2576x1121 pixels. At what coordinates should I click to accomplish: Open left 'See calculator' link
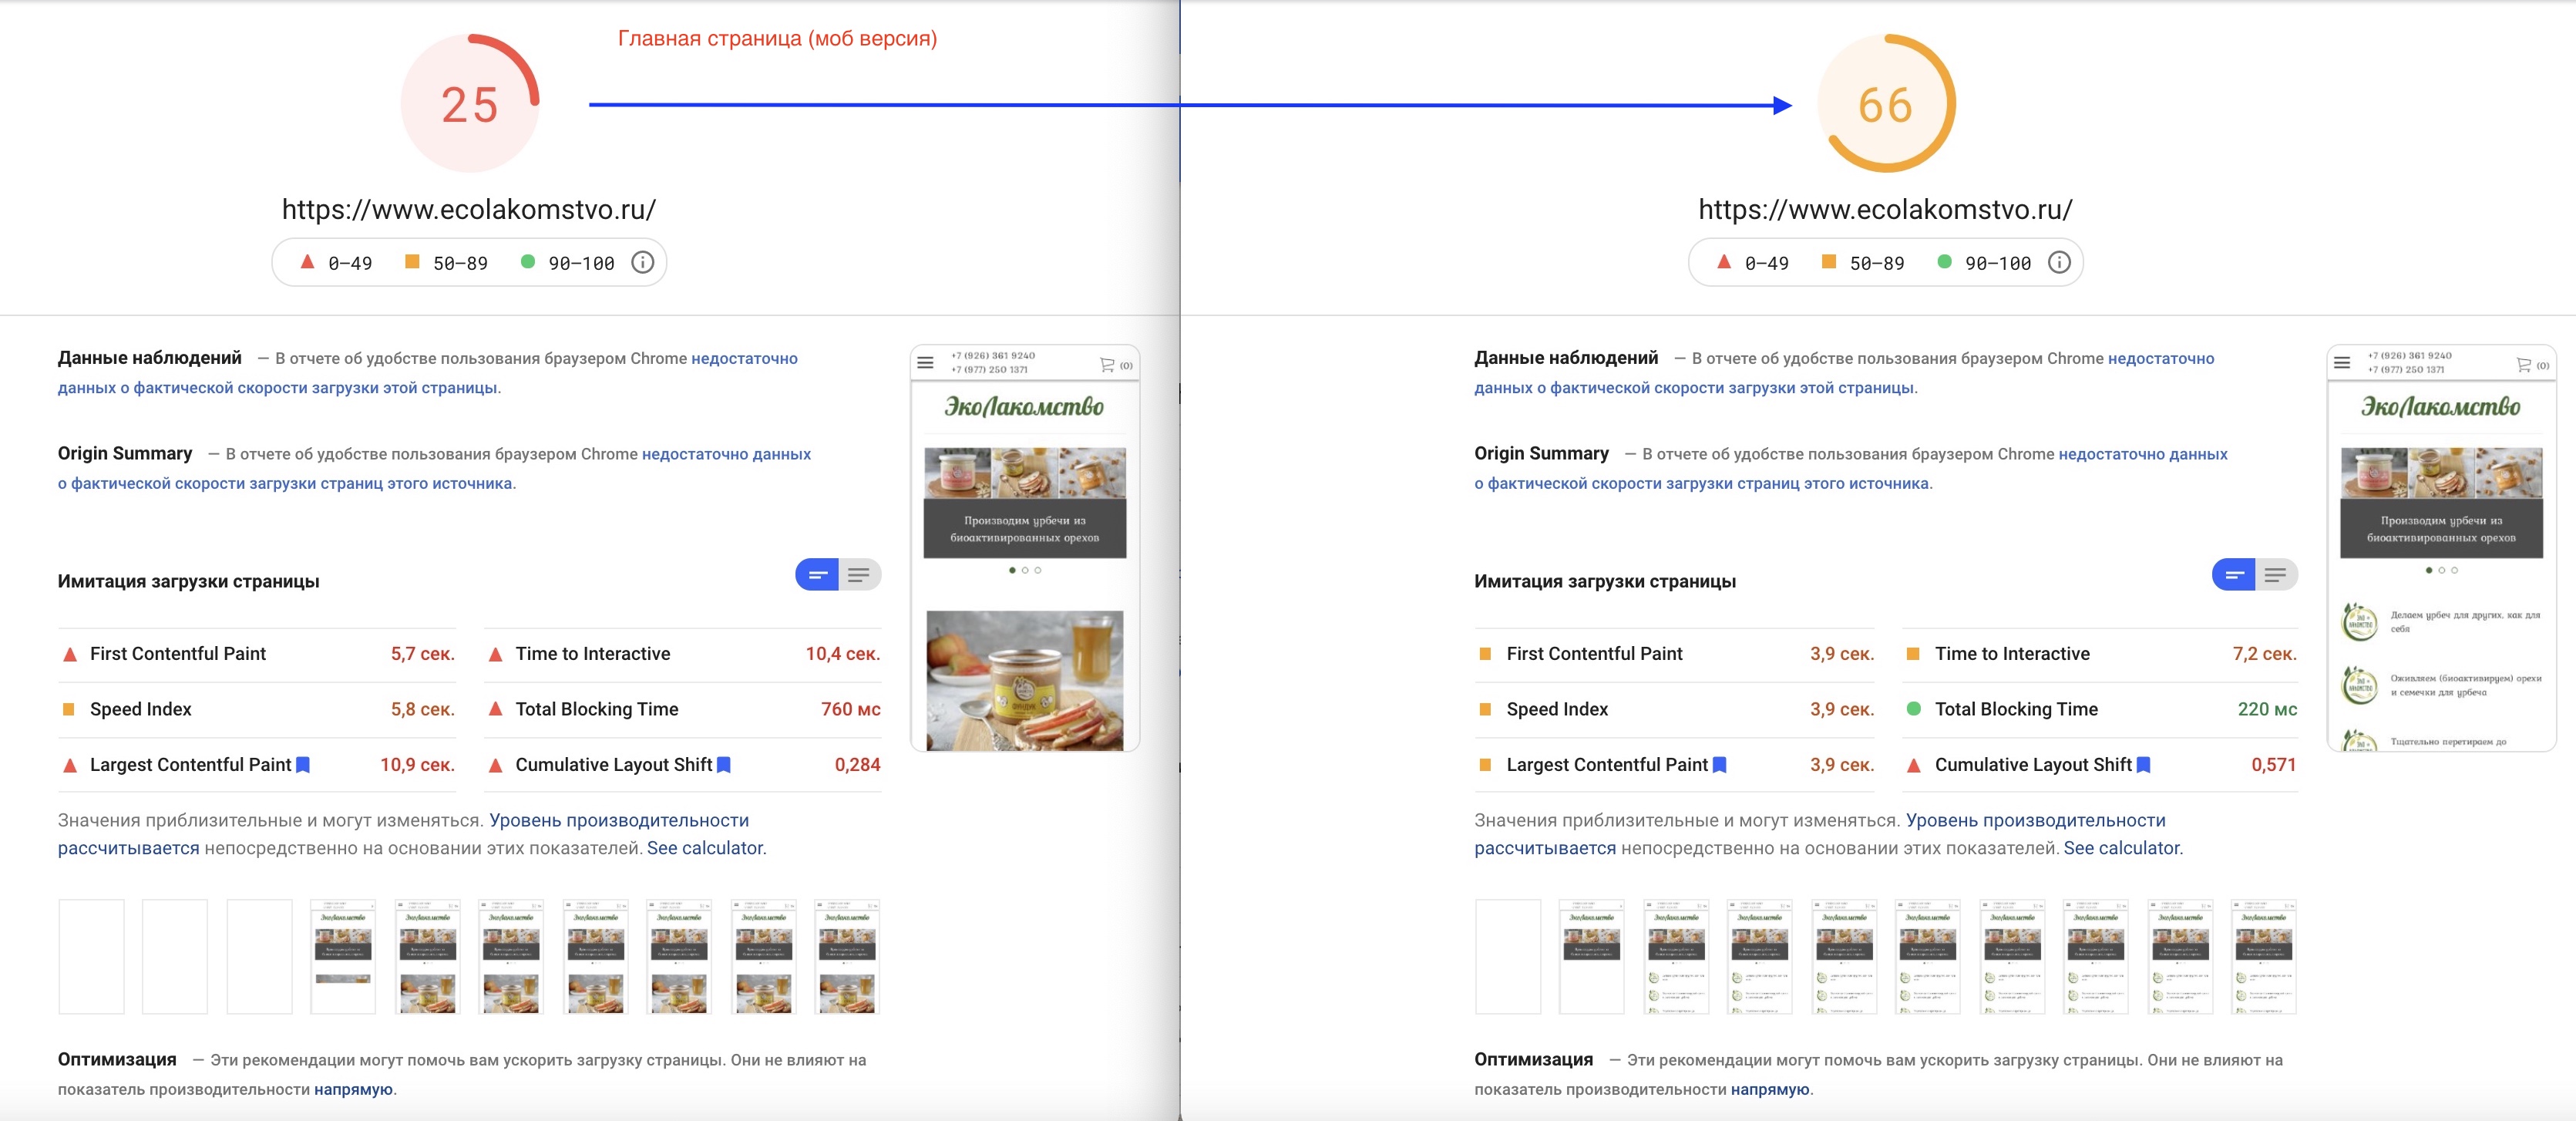click(705, 848)
